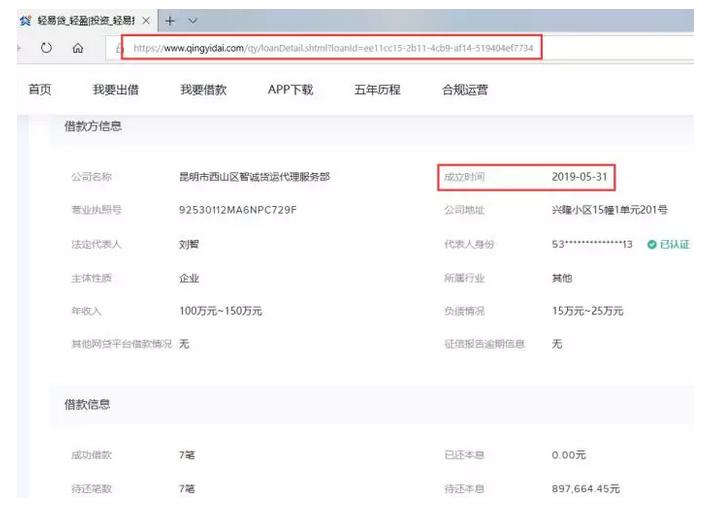
Task: Click 无 value beside 征信报告逾期信息
Action: point(557,344)
